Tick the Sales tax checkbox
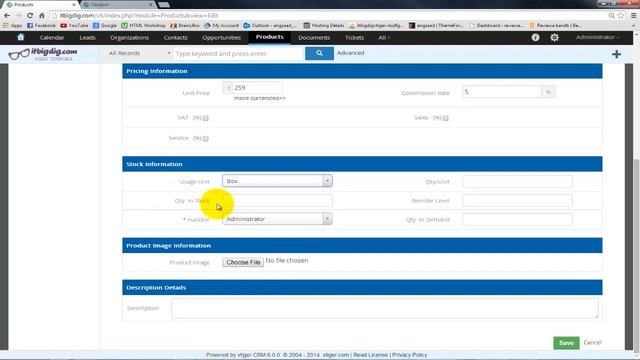 tap(446, 118)
